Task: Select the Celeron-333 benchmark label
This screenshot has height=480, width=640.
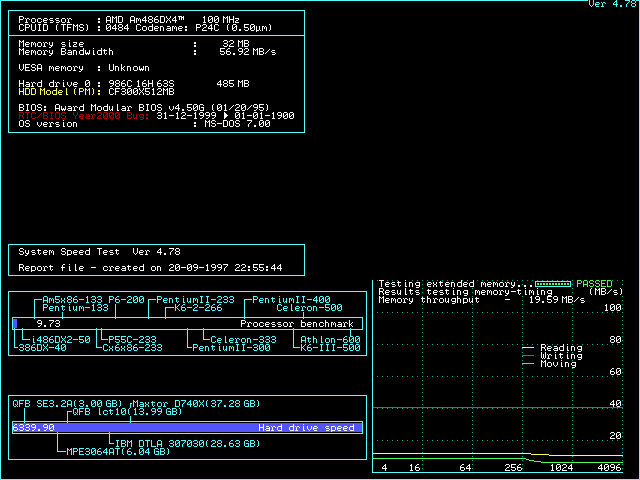Action: click(x=240, y=339)
